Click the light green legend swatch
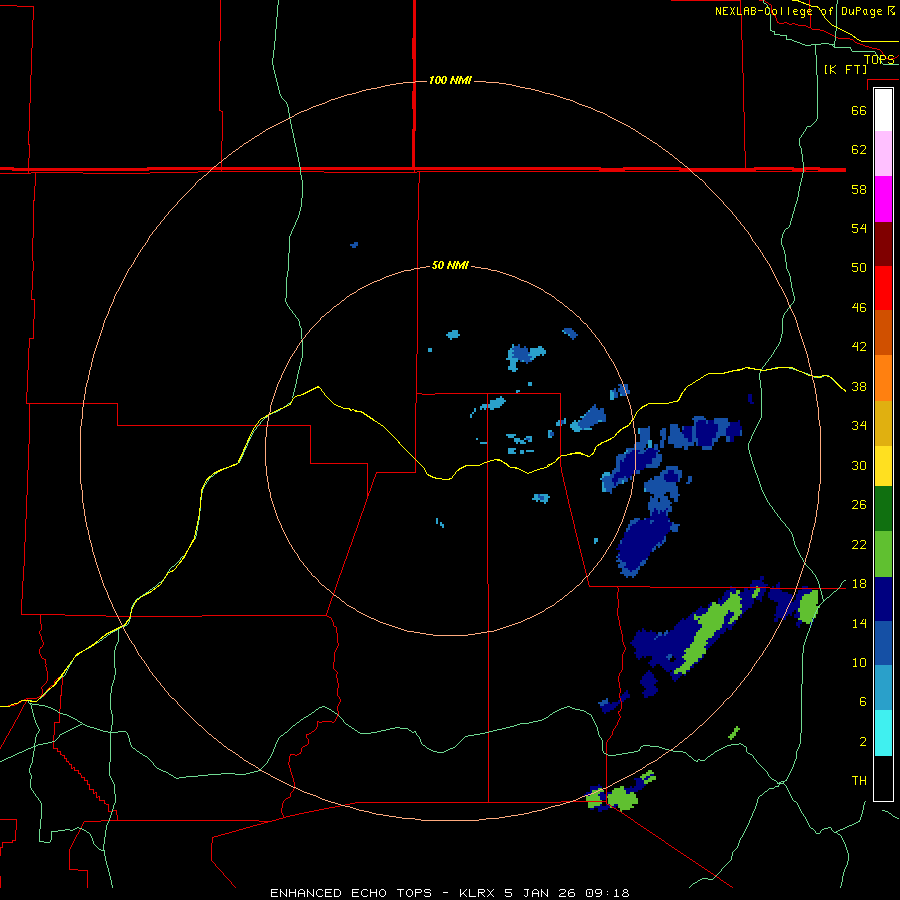The height and width of the screenshot is (900, 900). tap(883, 554)
